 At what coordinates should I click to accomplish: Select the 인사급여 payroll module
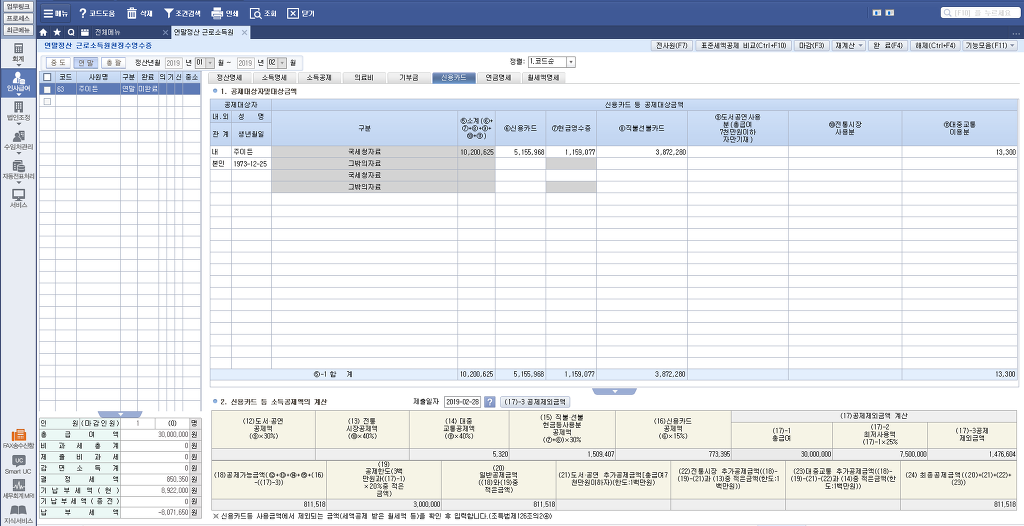[18, 83]
